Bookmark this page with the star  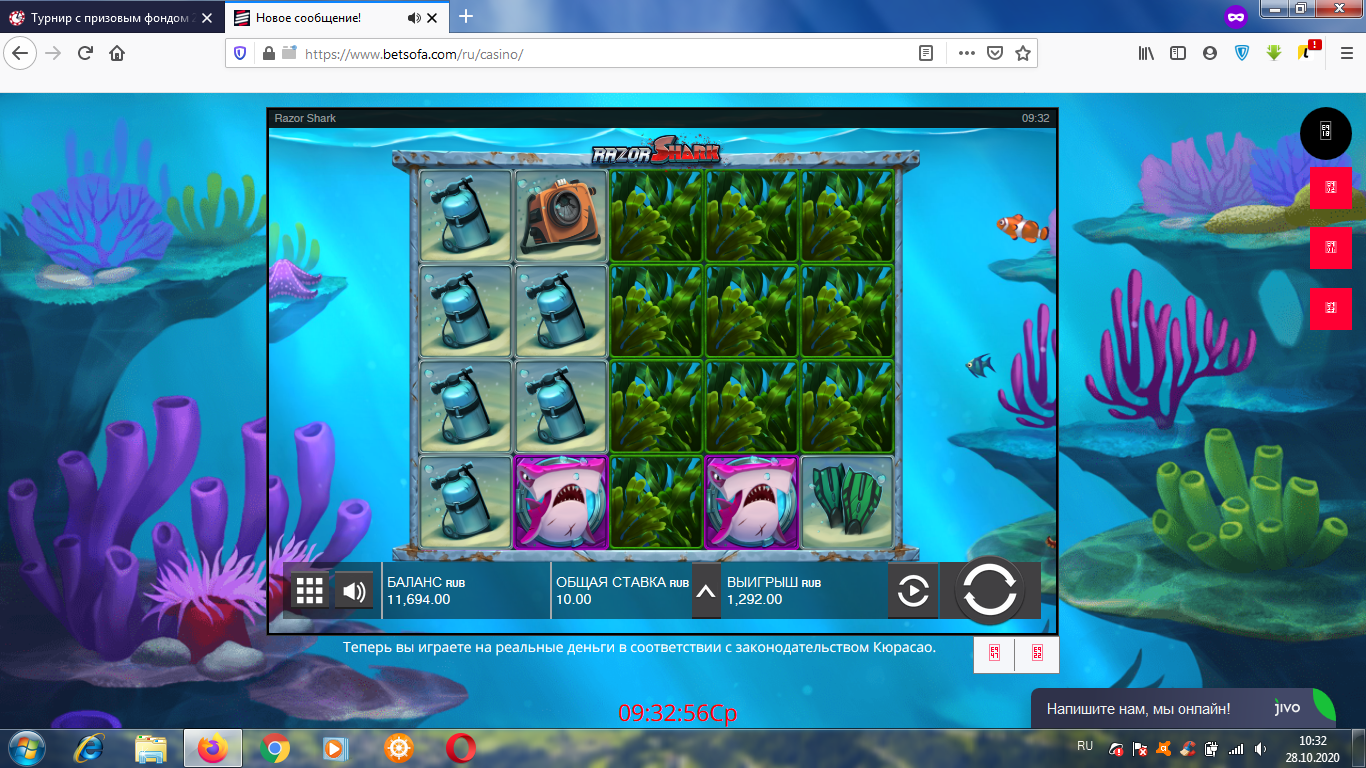point(1022,53)
